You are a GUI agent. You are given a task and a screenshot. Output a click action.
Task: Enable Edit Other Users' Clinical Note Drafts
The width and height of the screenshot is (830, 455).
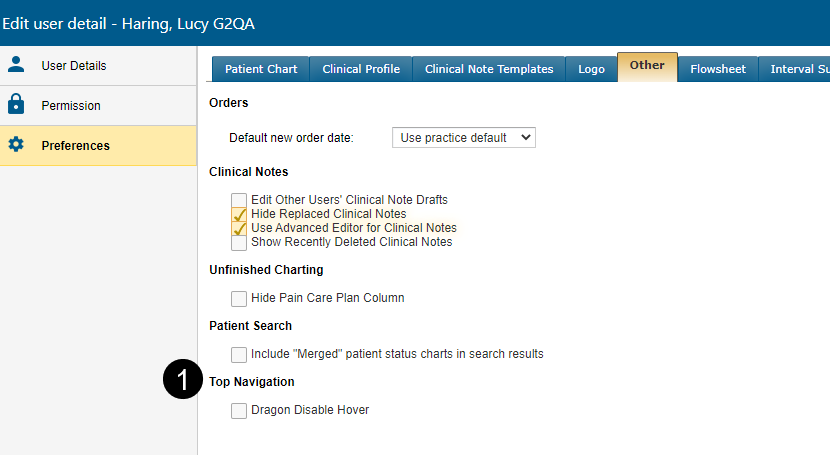click(x=239, y=200)
